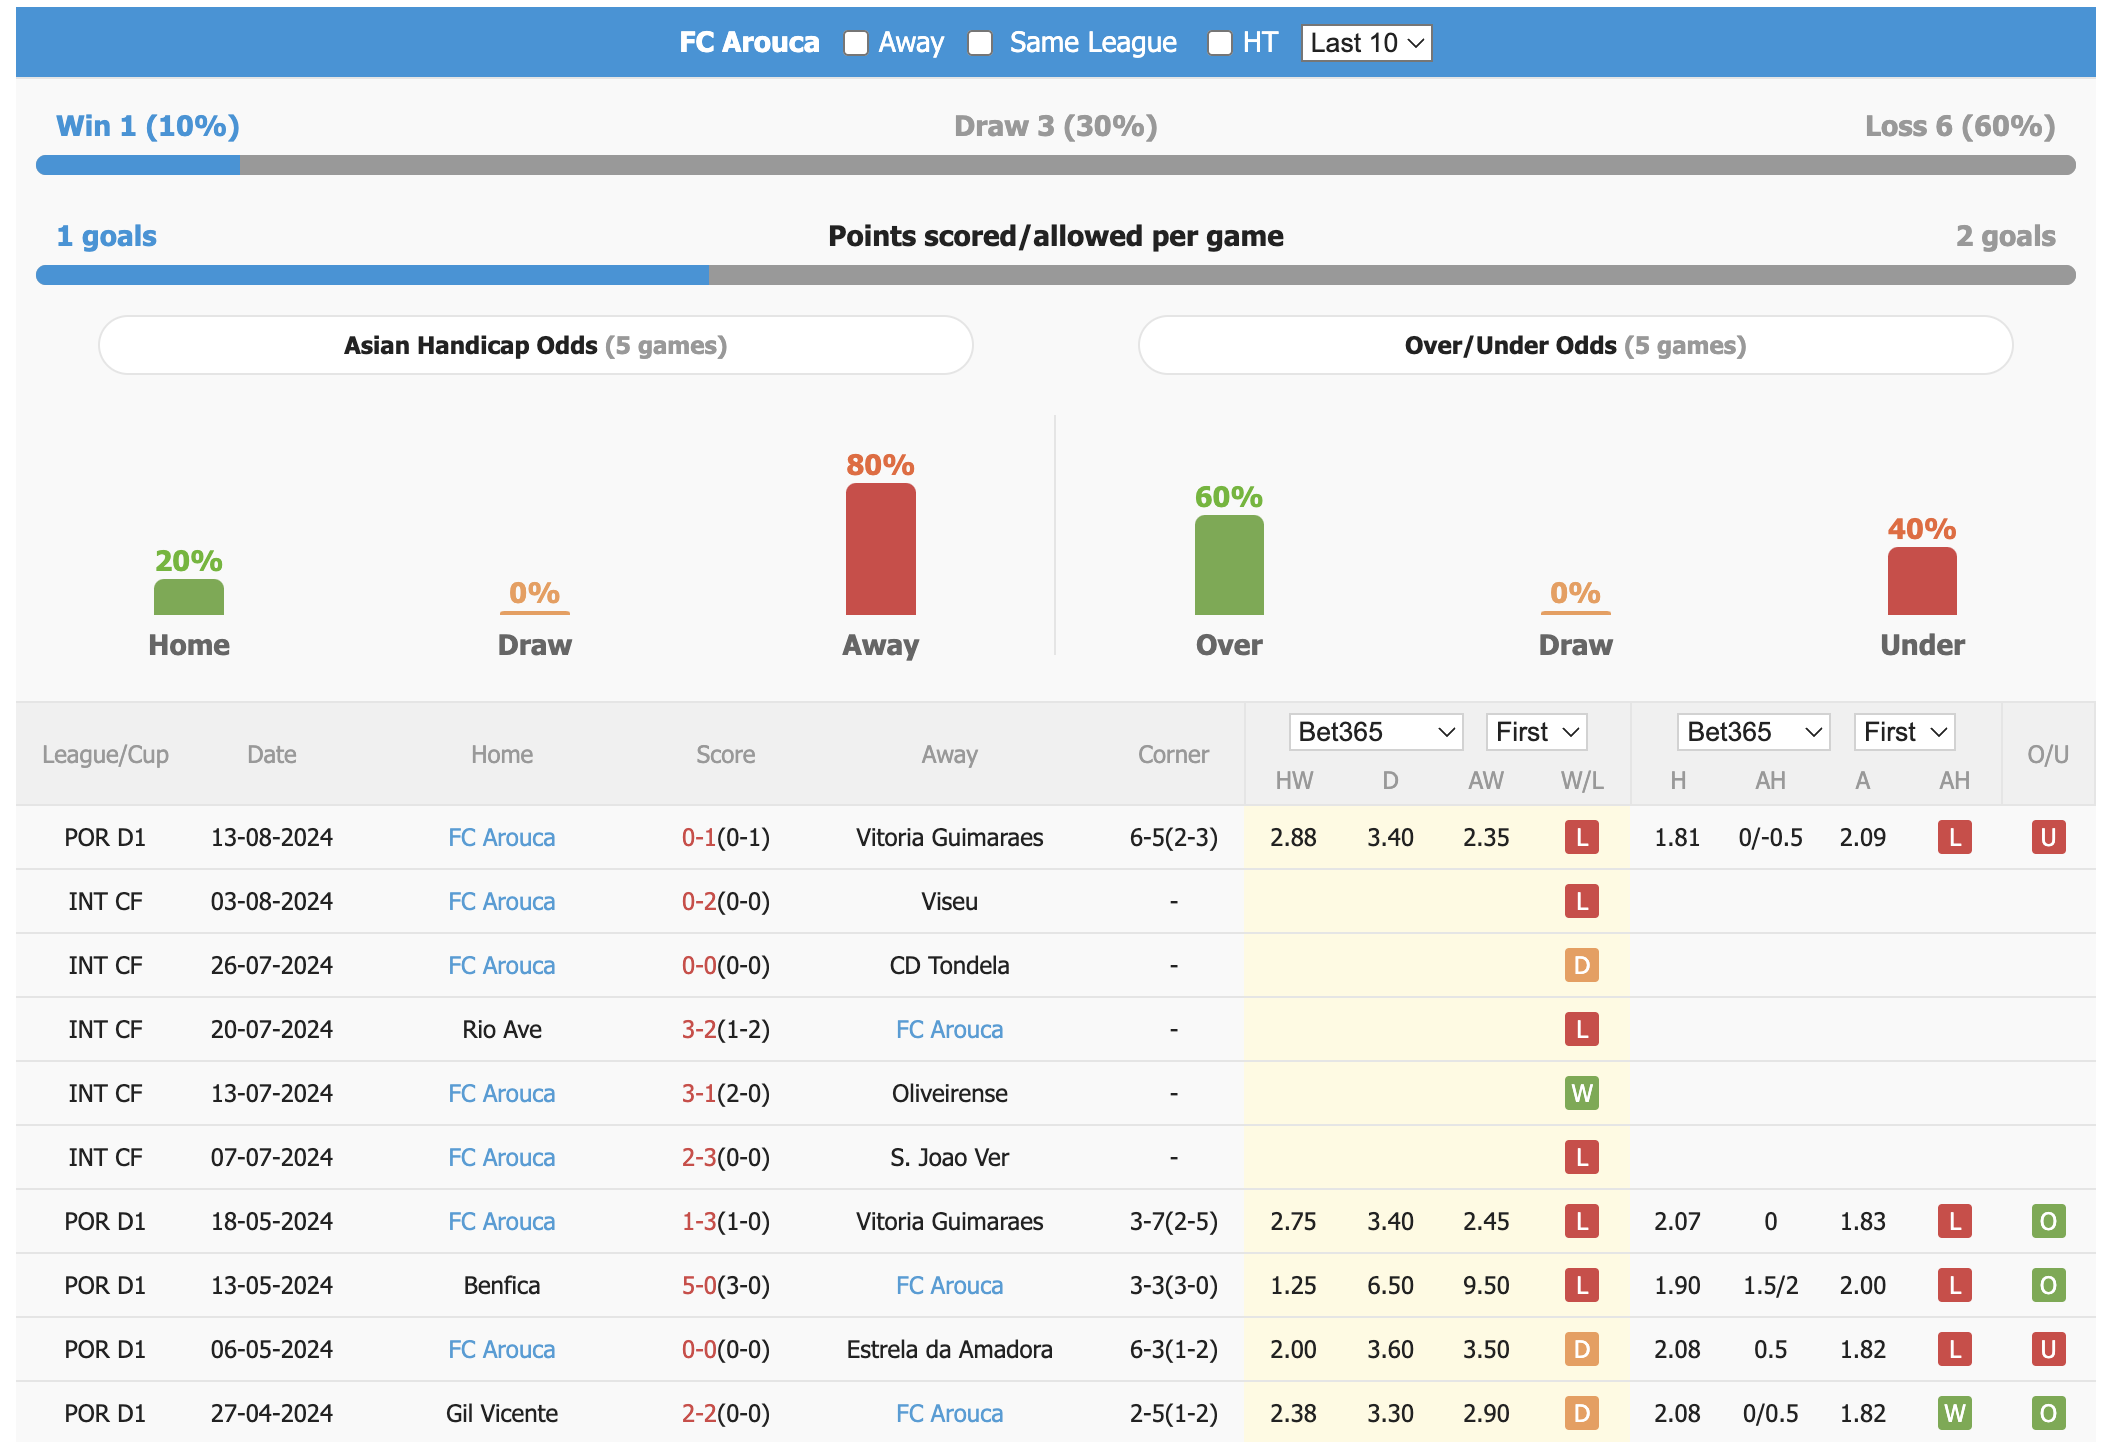2116x1442 pixels.
Task: Click handicap L badge in Estrela da Amadora row
Action: pos(1955,1349)
